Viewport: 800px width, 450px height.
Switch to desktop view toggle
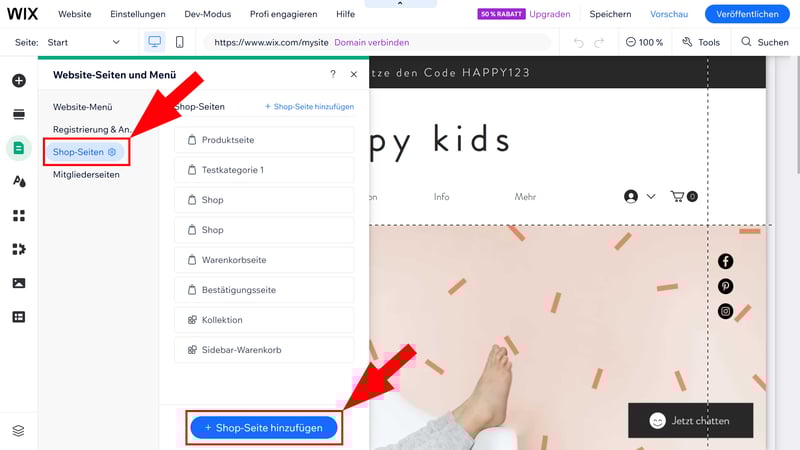point(155,42)
